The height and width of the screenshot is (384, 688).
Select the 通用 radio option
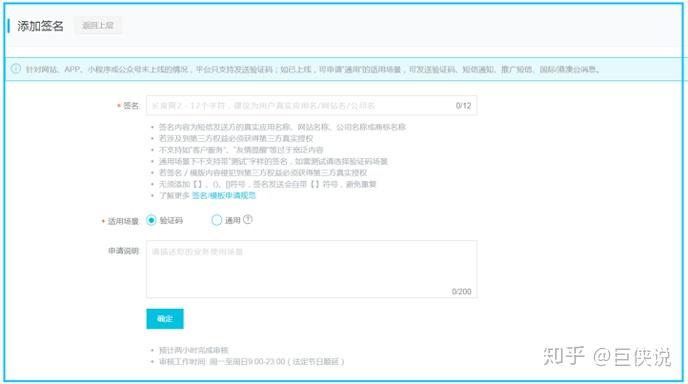216,220
